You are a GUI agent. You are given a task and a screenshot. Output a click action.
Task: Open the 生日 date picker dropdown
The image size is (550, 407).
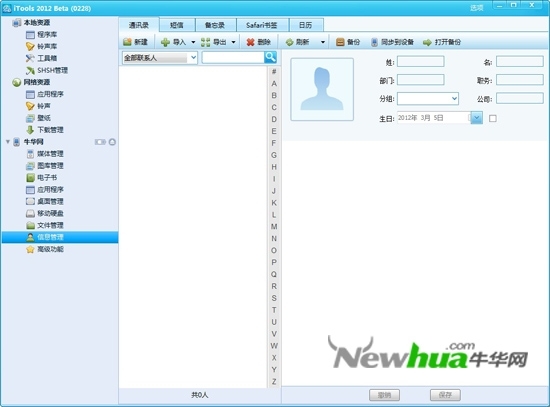[476, 118]
